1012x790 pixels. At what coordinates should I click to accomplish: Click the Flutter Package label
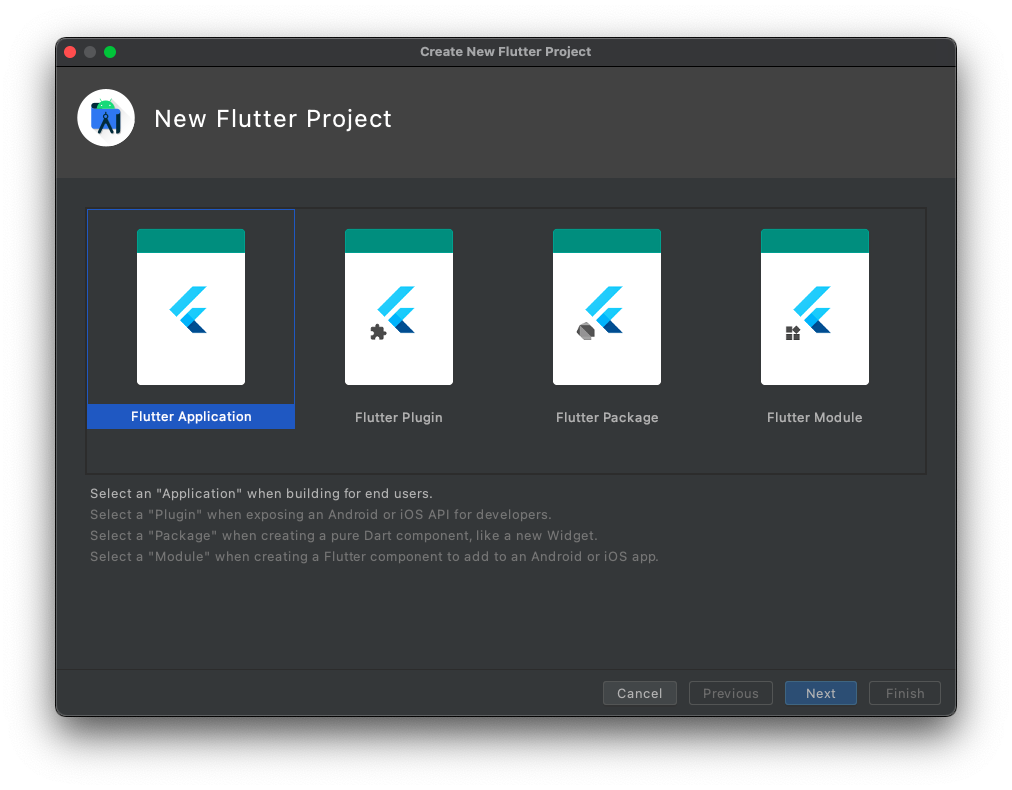pos(607,418)
